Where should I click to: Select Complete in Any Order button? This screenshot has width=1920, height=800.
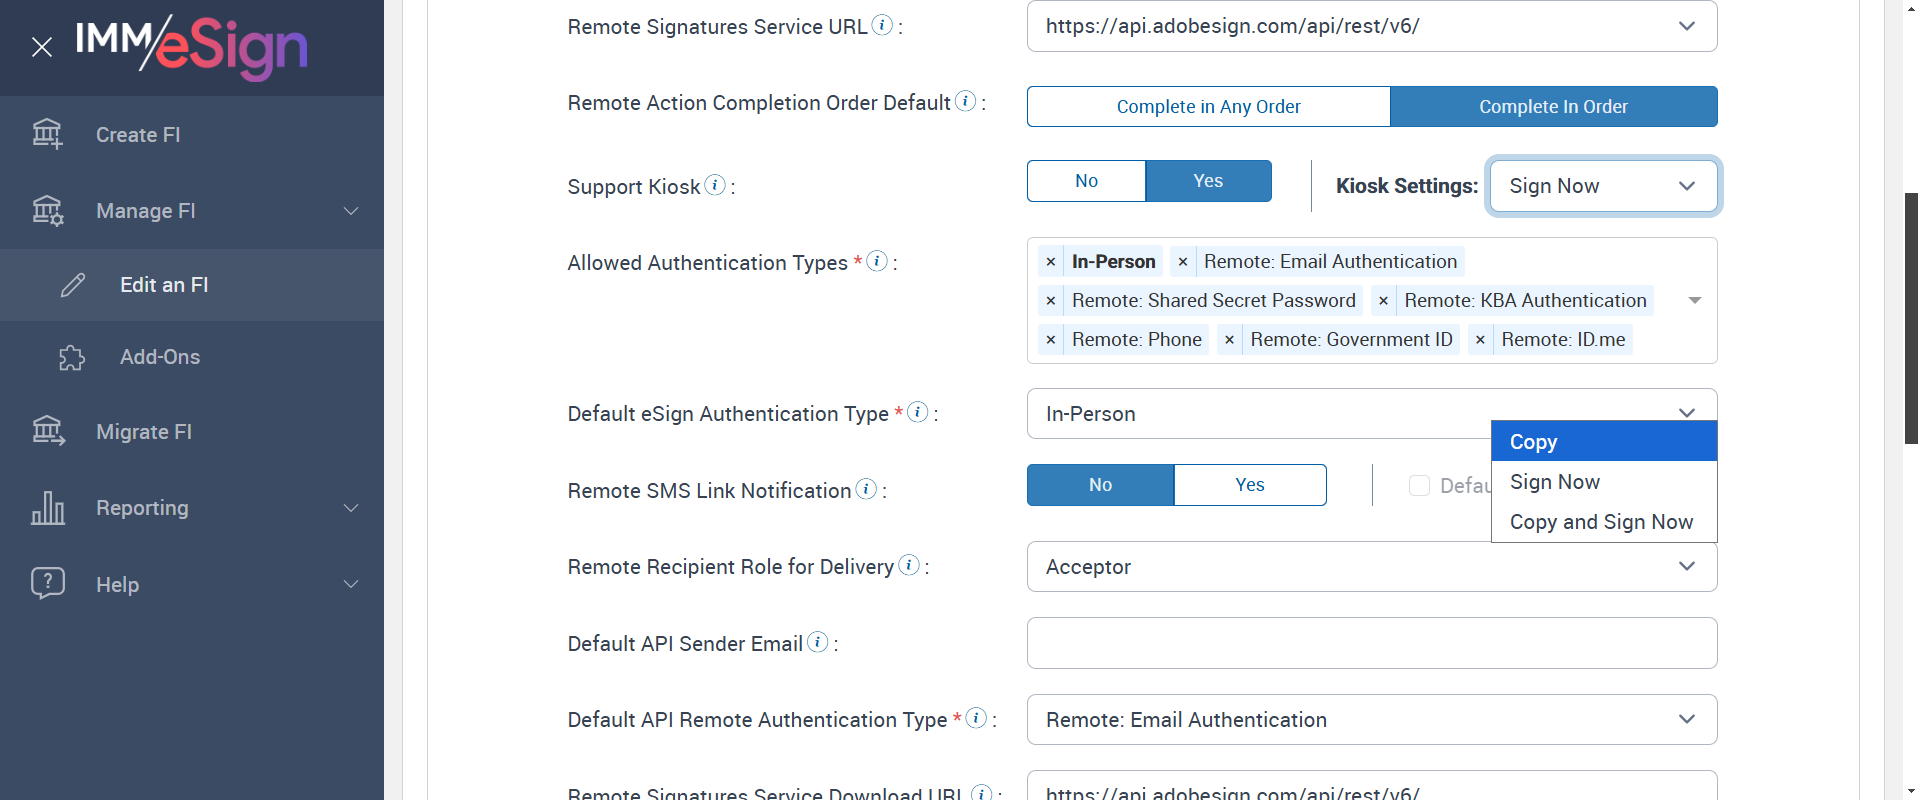pos(1208,107)
